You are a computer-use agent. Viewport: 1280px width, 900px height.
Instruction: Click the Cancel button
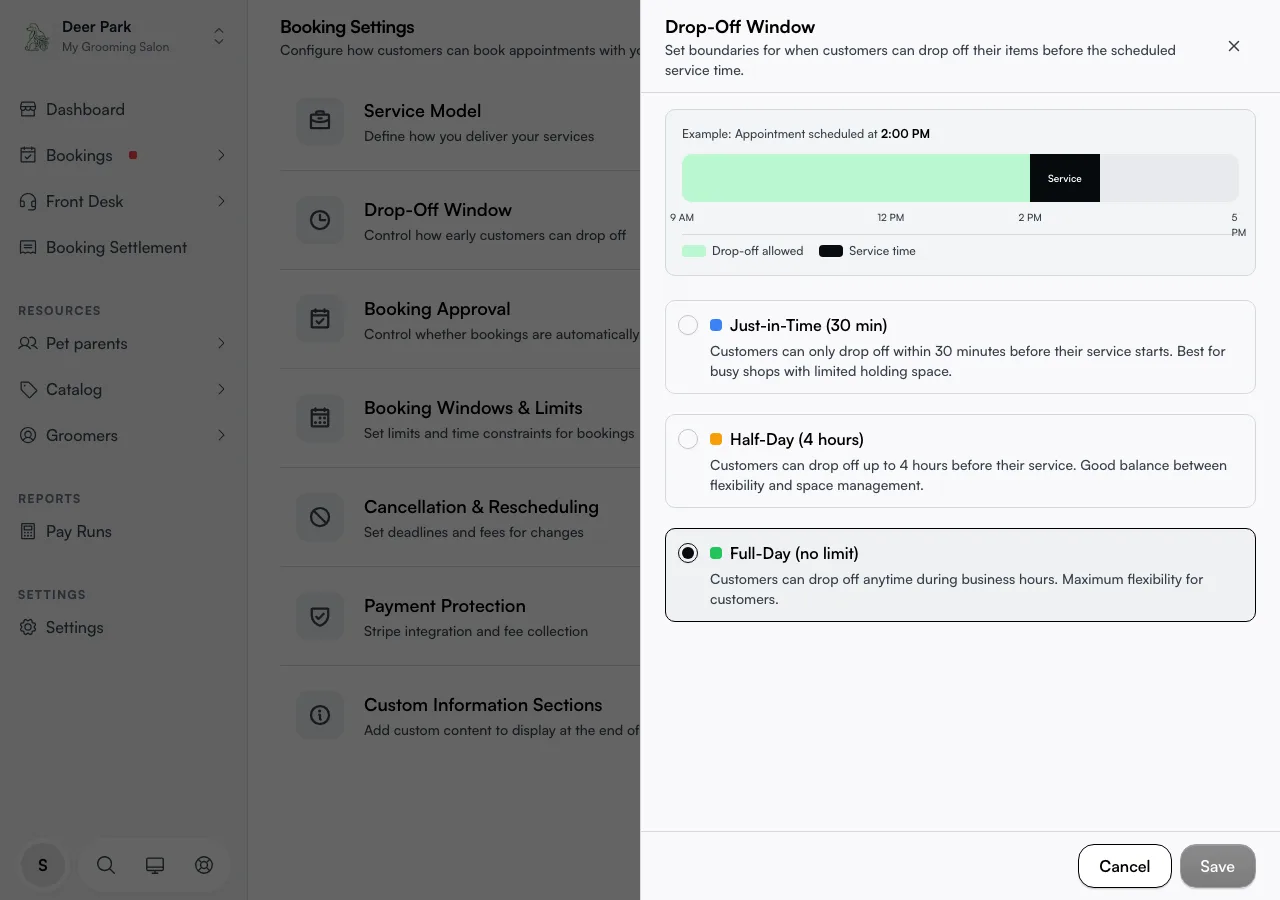pyautogui.click(x=1124, y=866)
